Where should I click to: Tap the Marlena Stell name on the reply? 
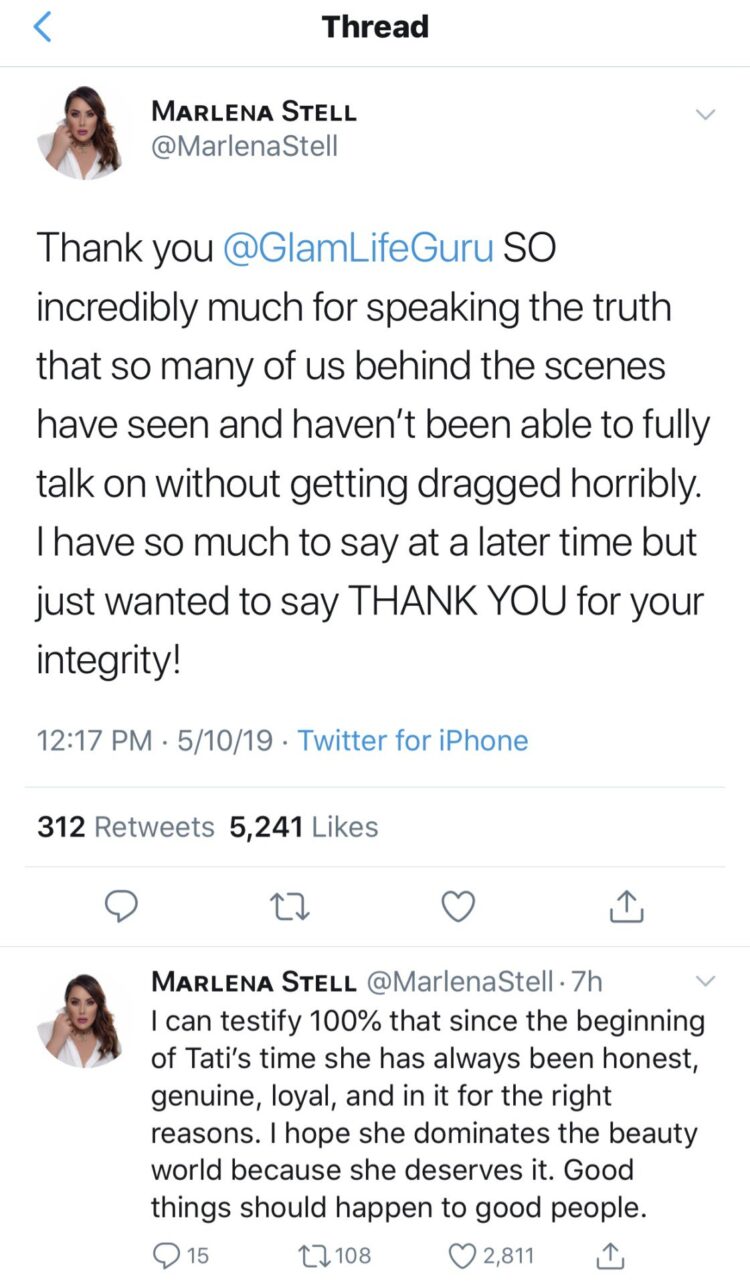point(255,982)
